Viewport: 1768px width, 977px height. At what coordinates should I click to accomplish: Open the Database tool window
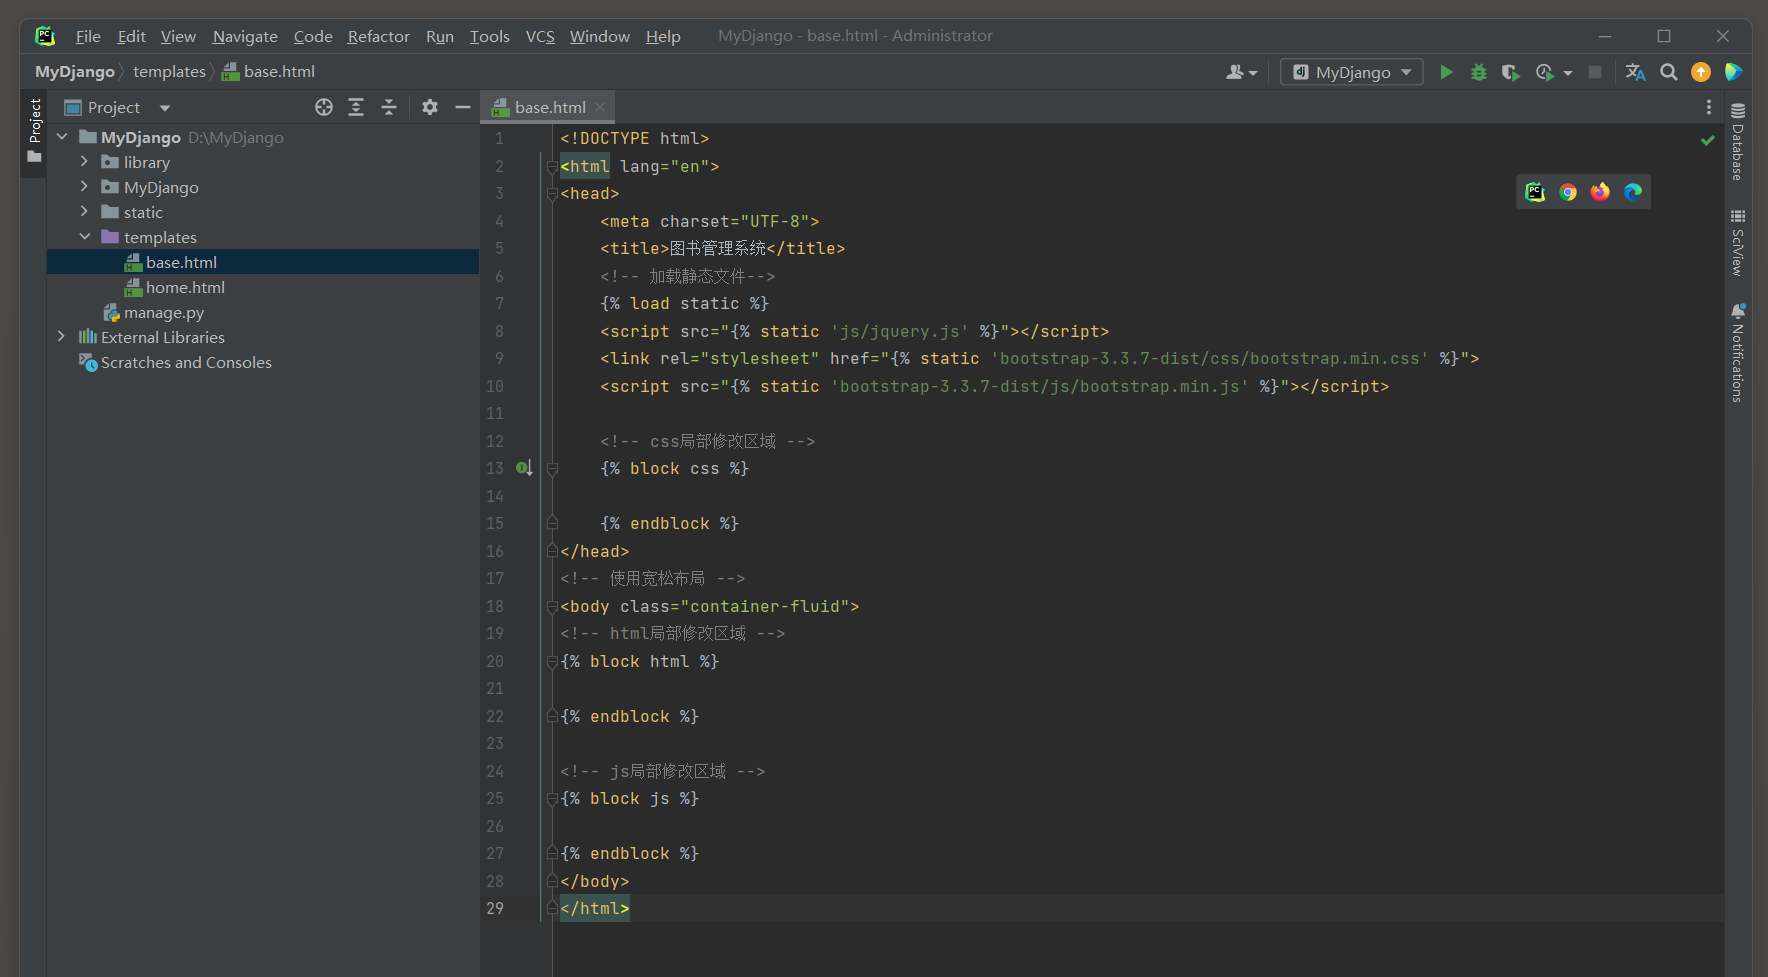[1738, 142]
